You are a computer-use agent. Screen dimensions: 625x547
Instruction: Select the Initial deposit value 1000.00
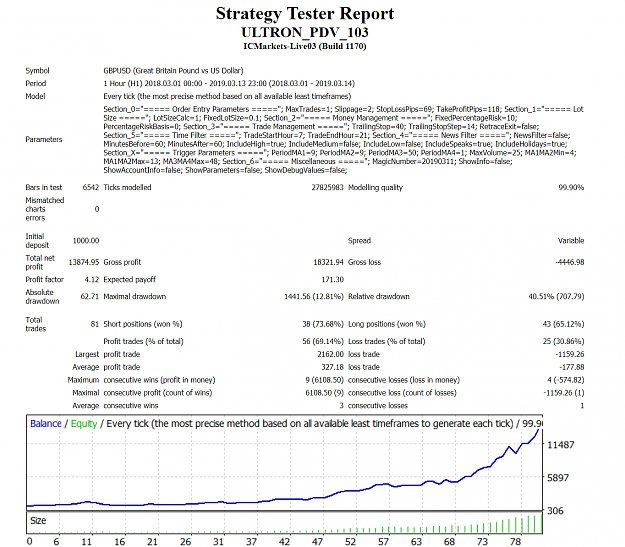click(86, 241)
